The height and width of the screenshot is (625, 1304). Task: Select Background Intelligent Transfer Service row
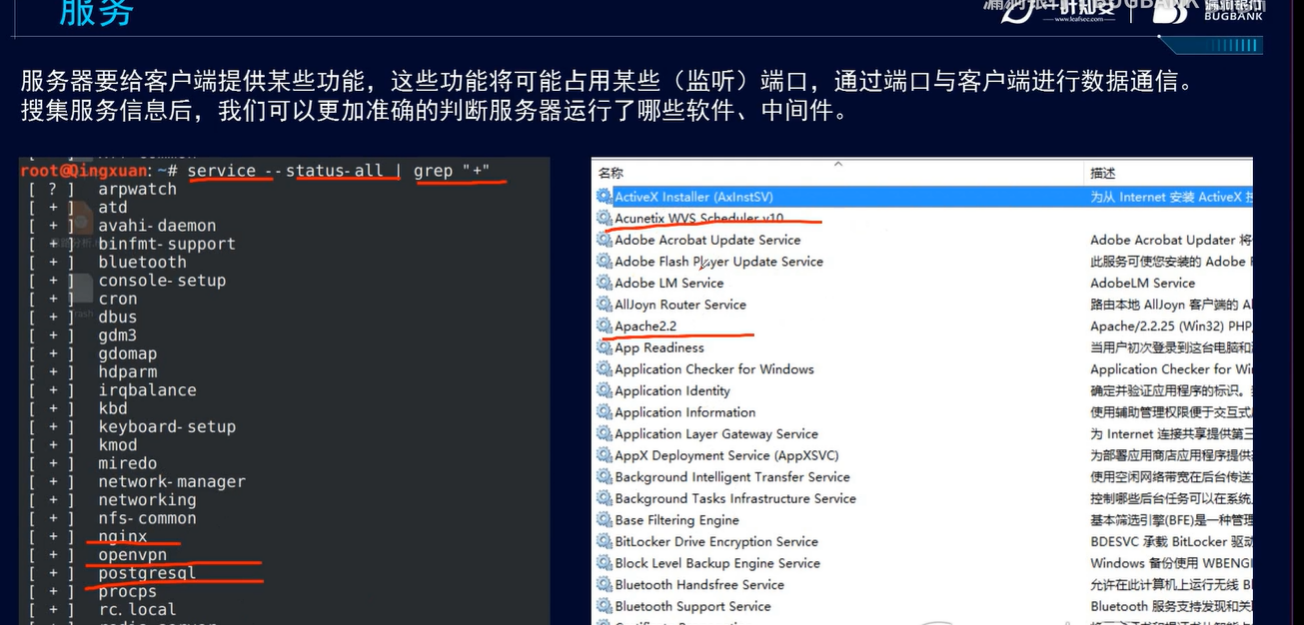(922, 477)
